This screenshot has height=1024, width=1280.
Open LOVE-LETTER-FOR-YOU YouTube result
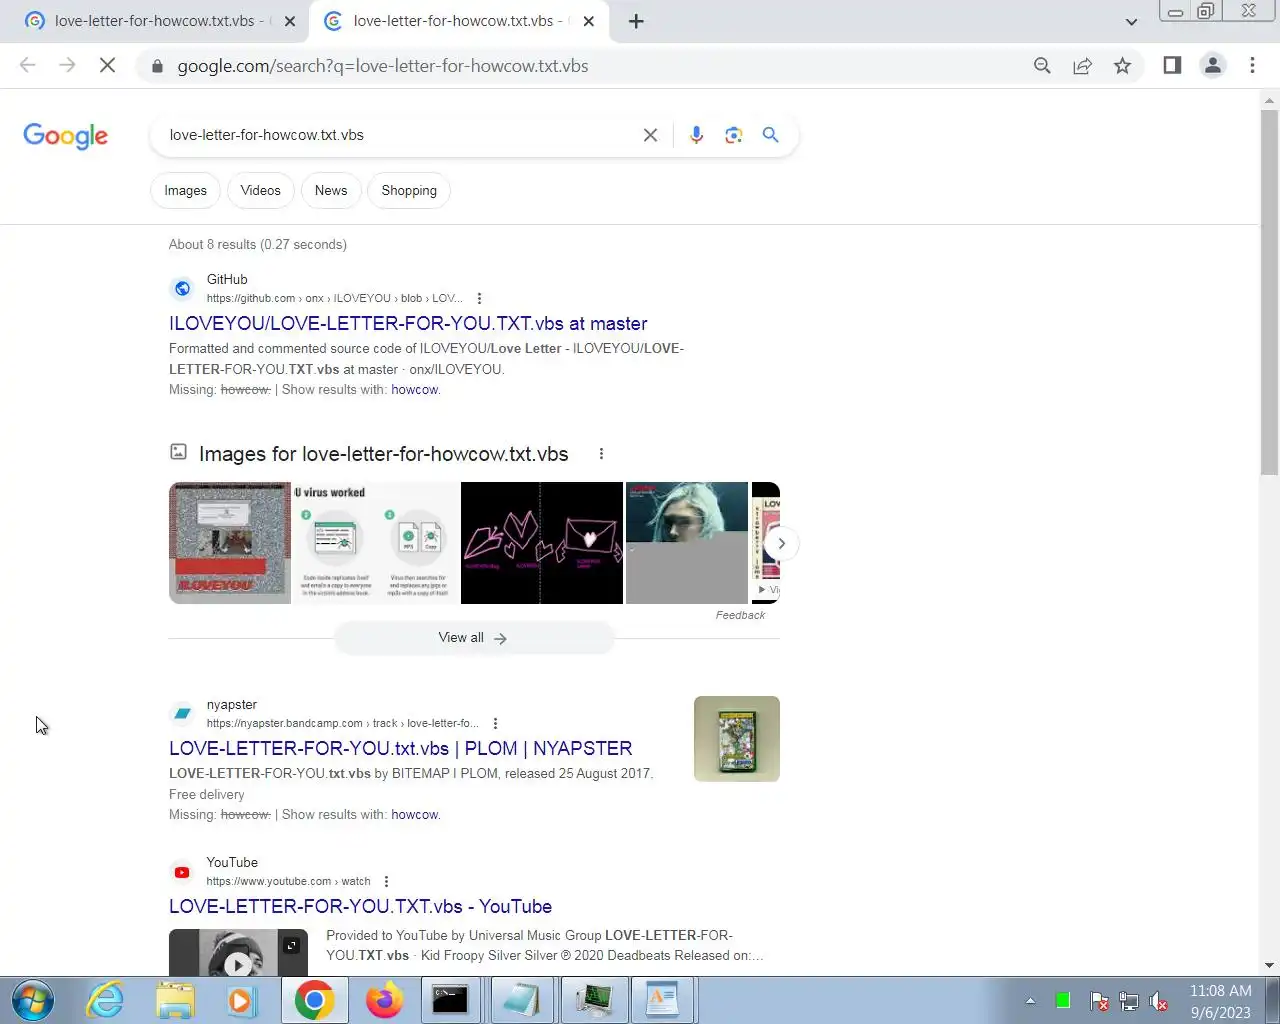point(360,906)
